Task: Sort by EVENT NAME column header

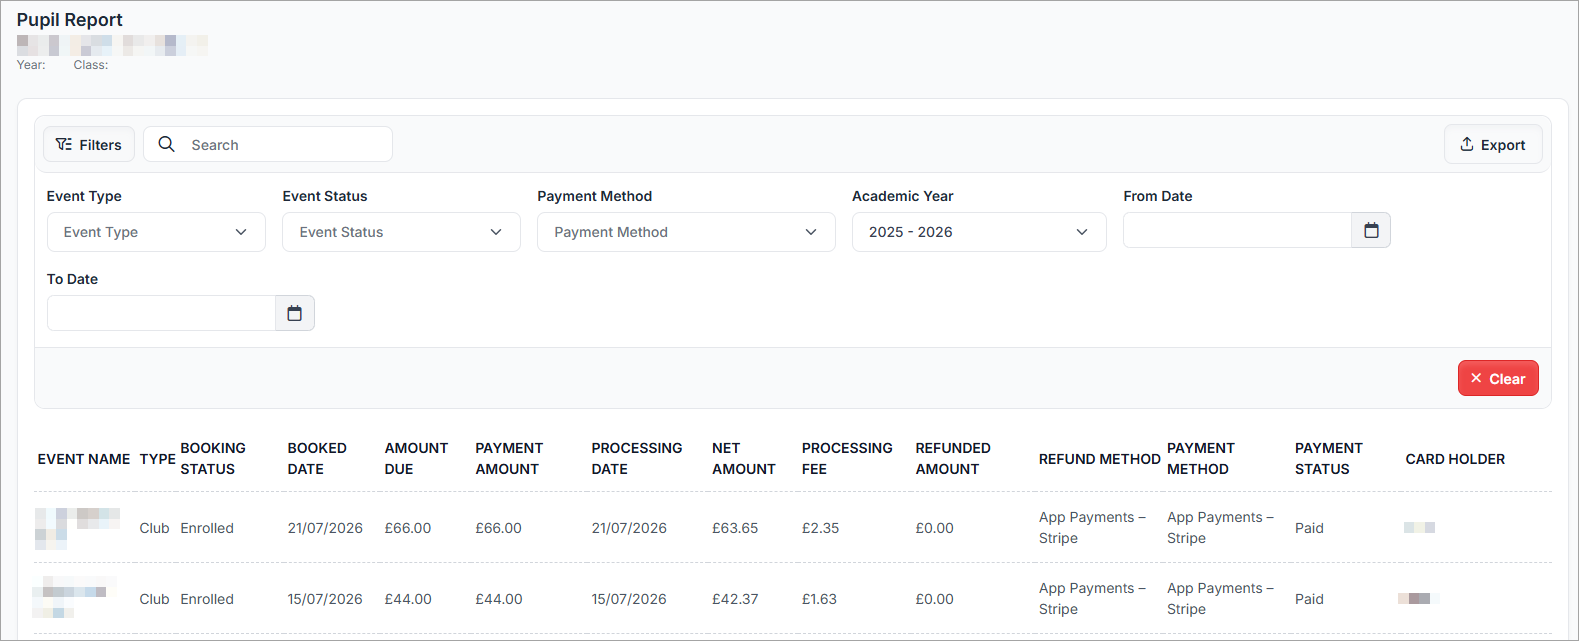Action: pos(84,459)
